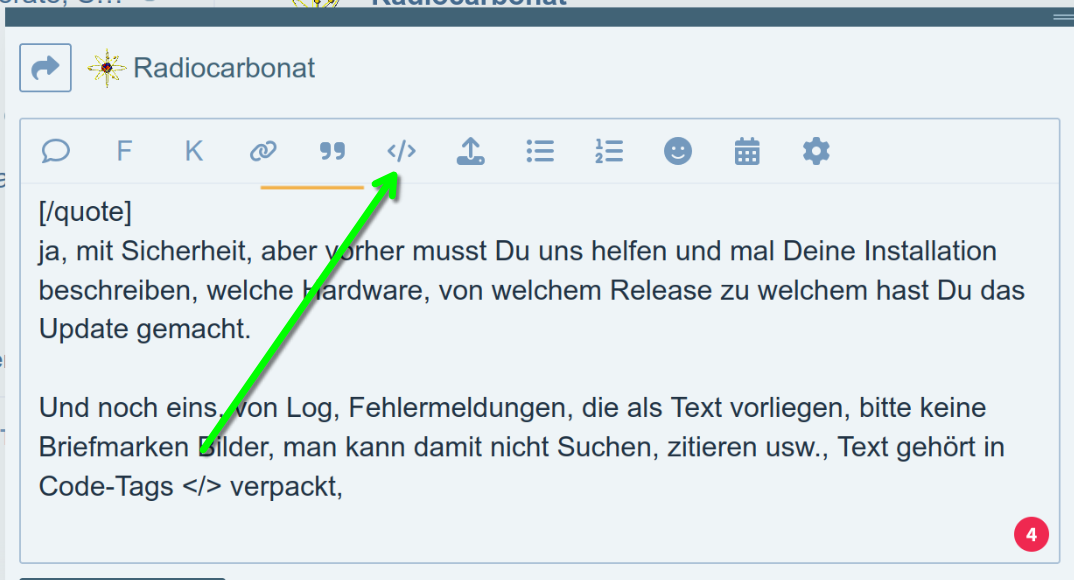Place the cursor on the [/quote] line
This screenshot has width=1074, height=580.
coord(85,212)
